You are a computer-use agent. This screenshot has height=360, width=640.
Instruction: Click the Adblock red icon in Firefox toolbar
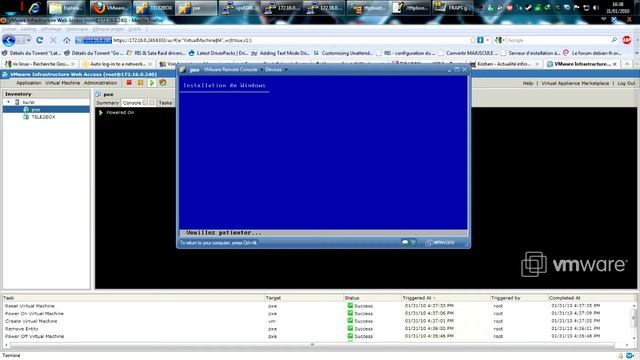pos(627,40)
